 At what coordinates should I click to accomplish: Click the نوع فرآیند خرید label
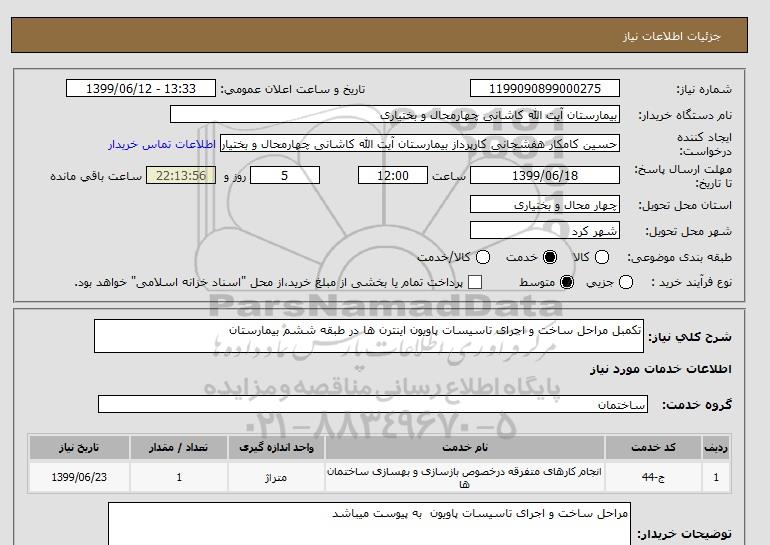[691, 282]
